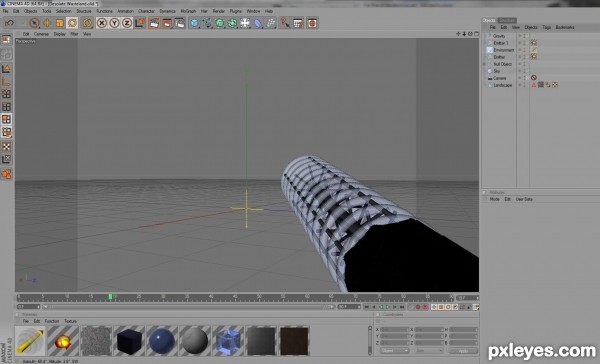
Task: Select the yellow tube material thumbnail
Action: coord(30,341)
